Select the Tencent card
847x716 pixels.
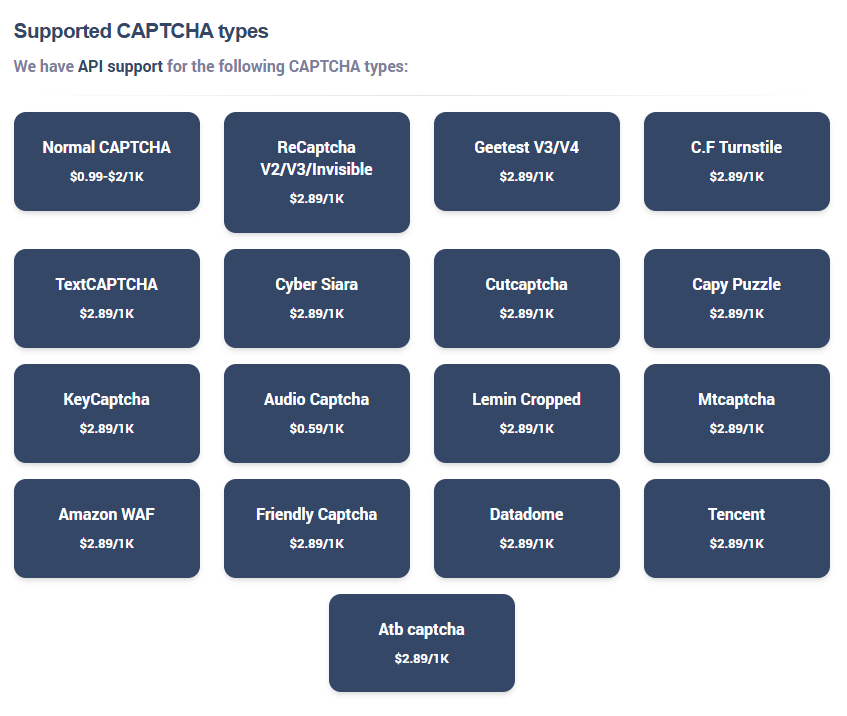click(736, 528)
